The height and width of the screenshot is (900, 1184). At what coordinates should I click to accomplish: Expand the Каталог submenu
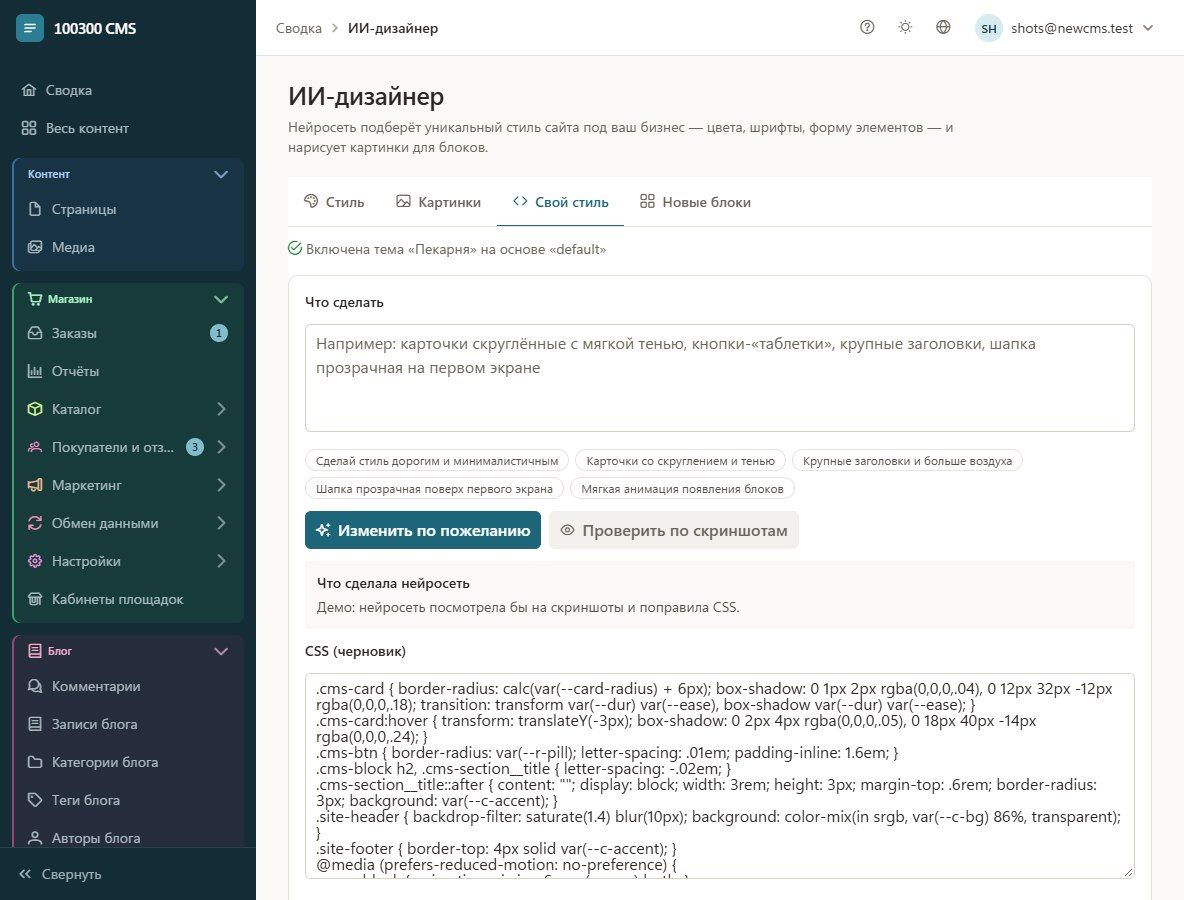(x=221, y=408)
